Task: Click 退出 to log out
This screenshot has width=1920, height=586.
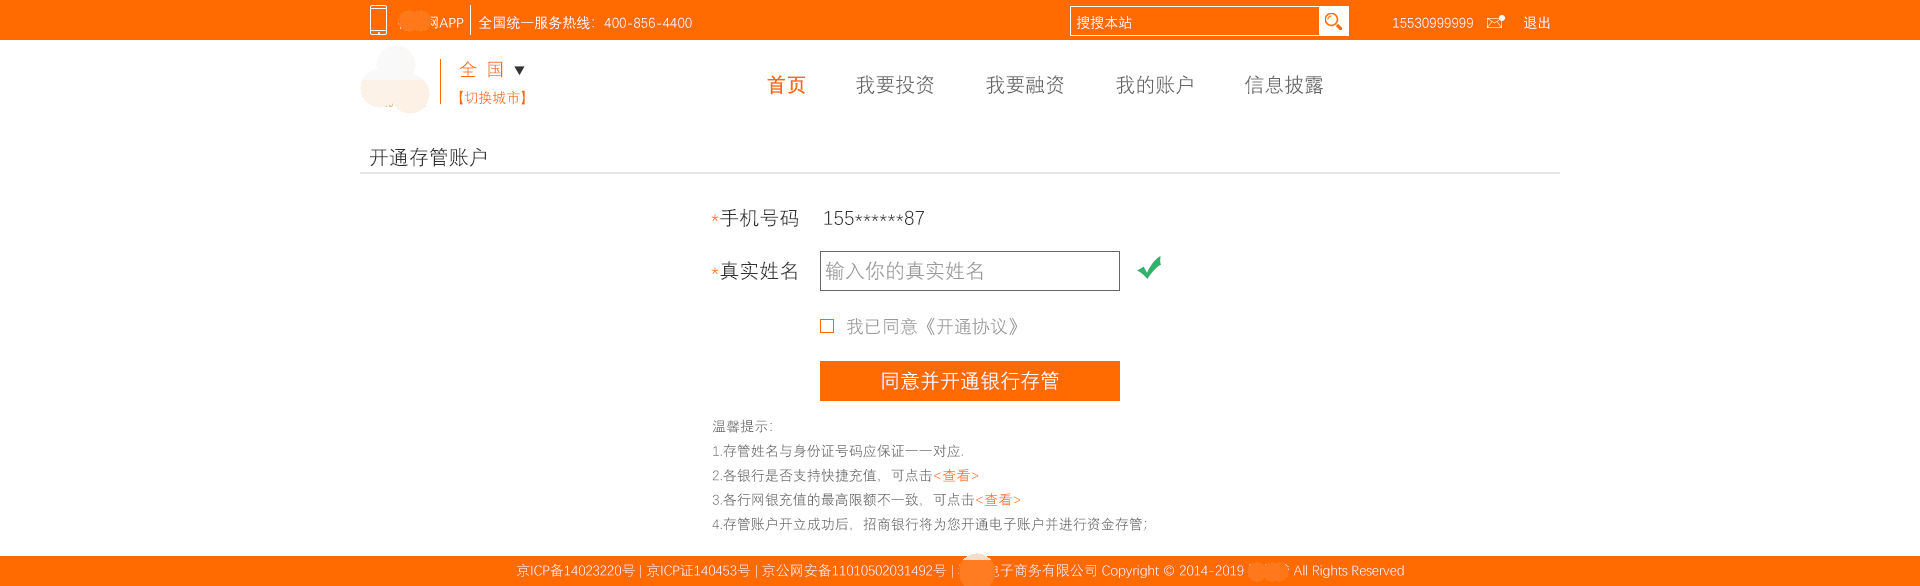Action: 1537,23
